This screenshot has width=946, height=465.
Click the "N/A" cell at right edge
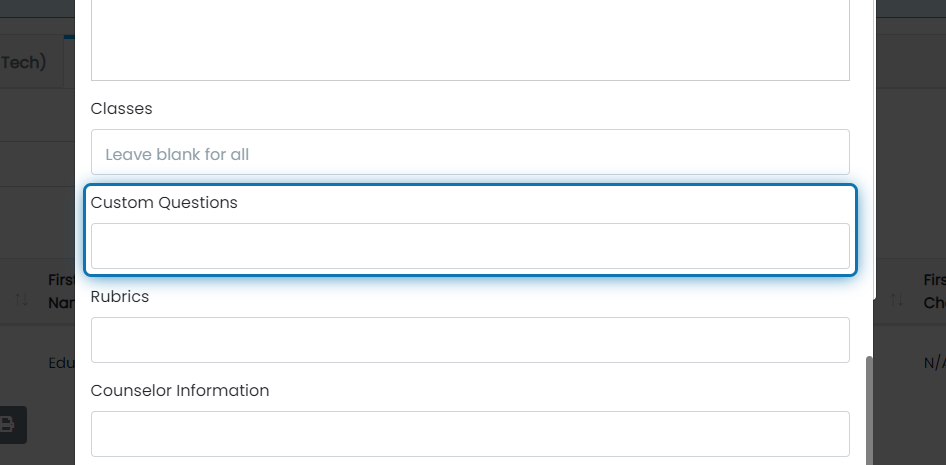(935, 363)
